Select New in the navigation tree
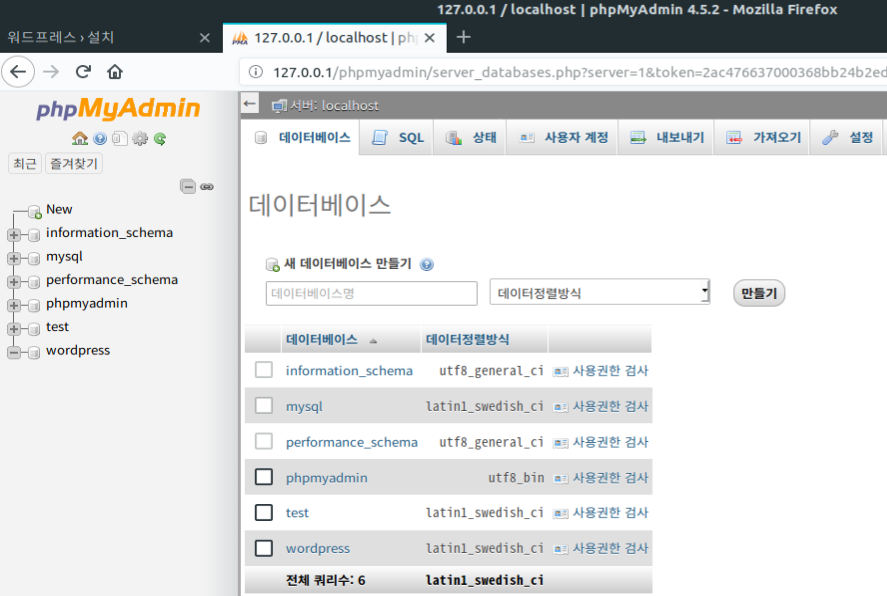 [59, 209]
